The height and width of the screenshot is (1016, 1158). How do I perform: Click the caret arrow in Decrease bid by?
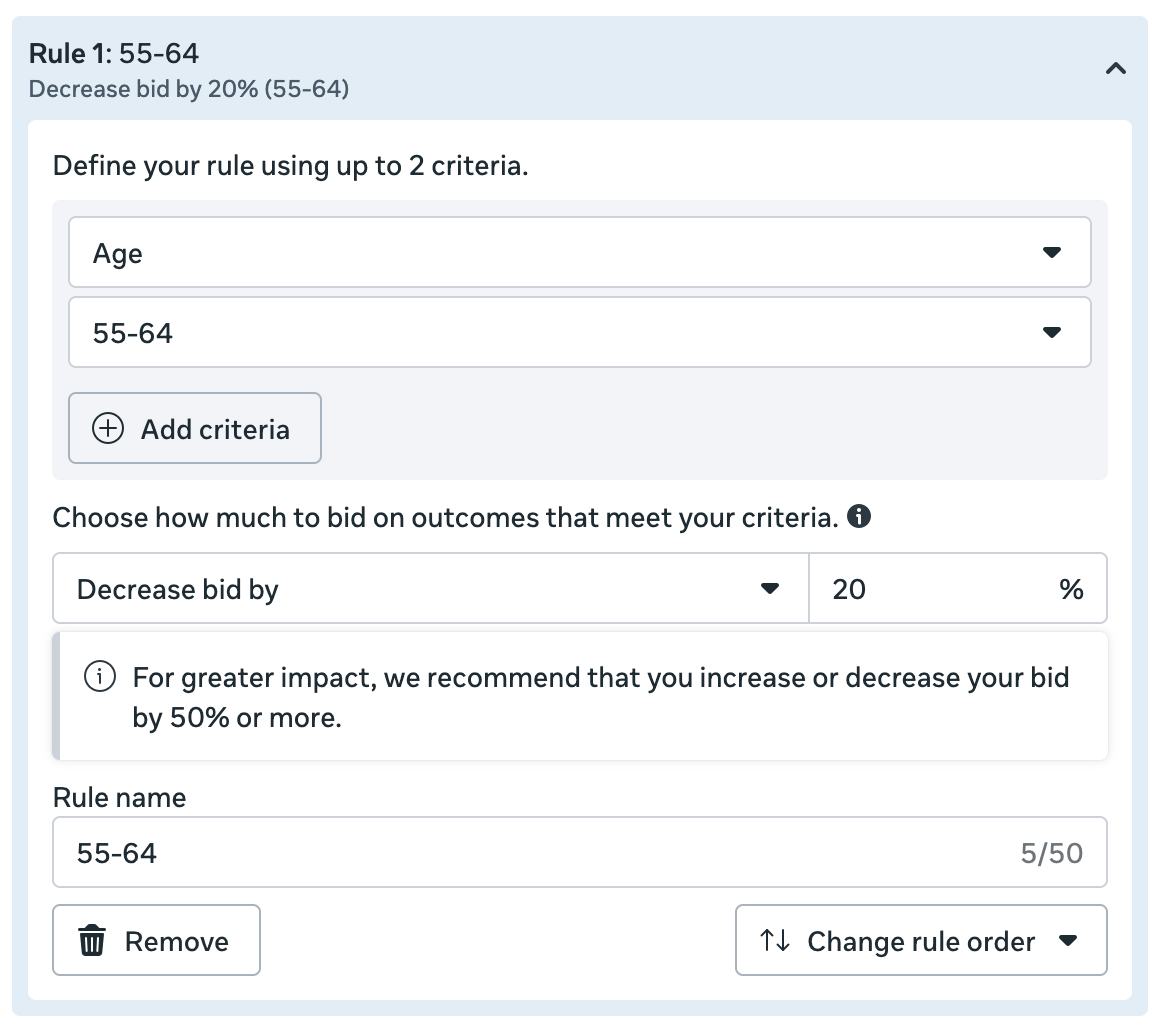tap(769, 589)
